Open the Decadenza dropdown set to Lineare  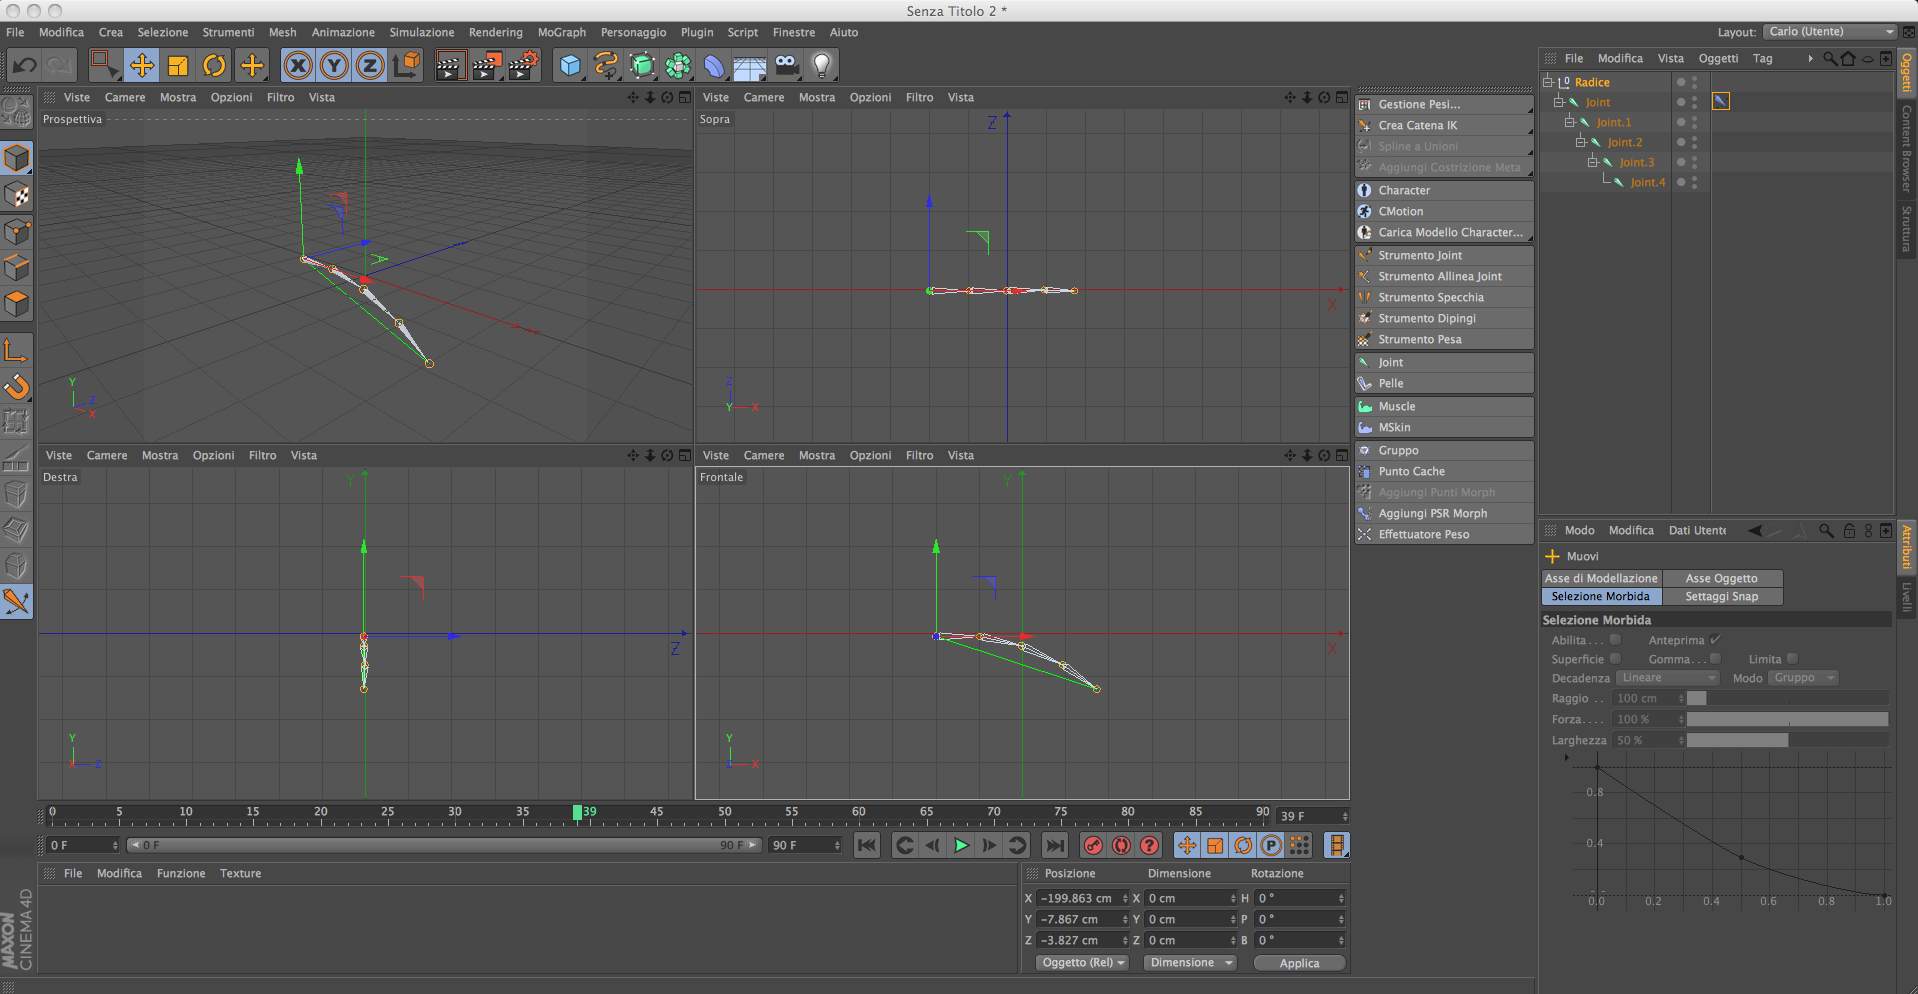1667,678
